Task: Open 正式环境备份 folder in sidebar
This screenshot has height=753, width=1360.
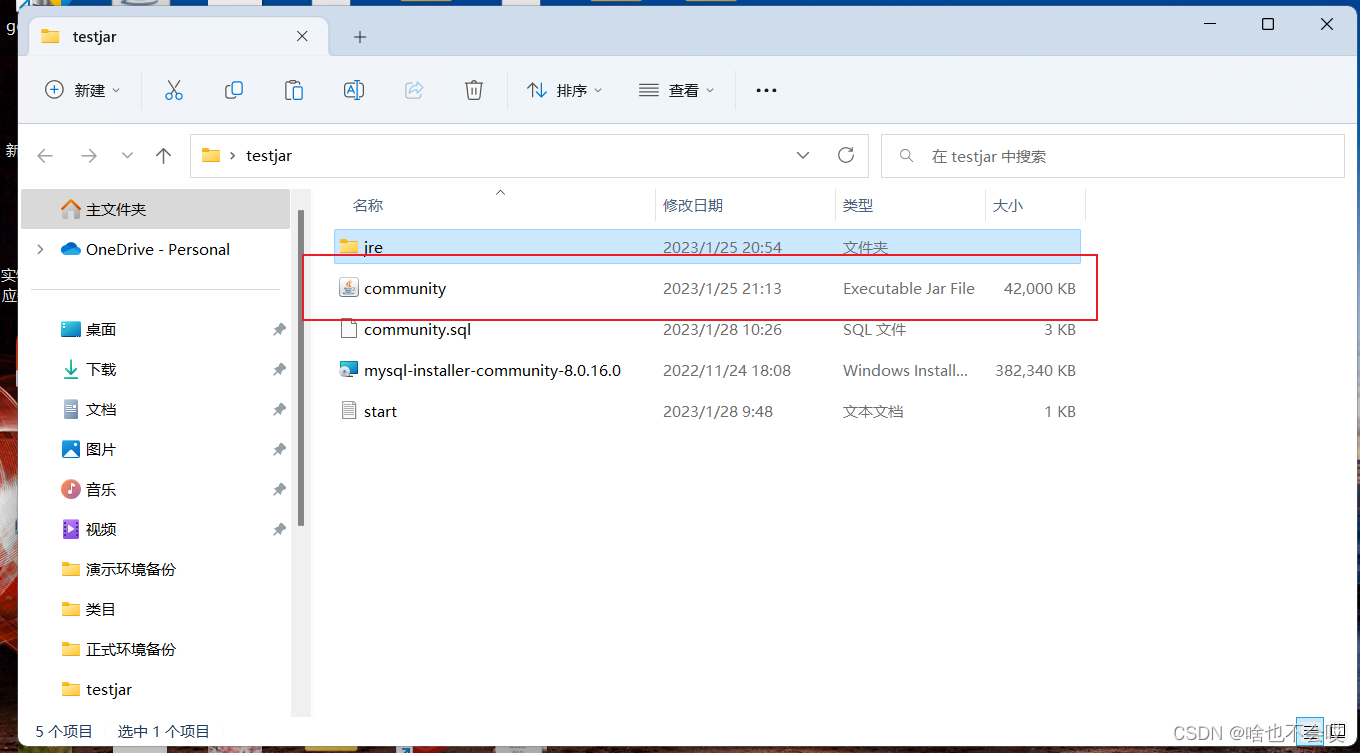Action: pyautogui.click(x=119, y=649)
